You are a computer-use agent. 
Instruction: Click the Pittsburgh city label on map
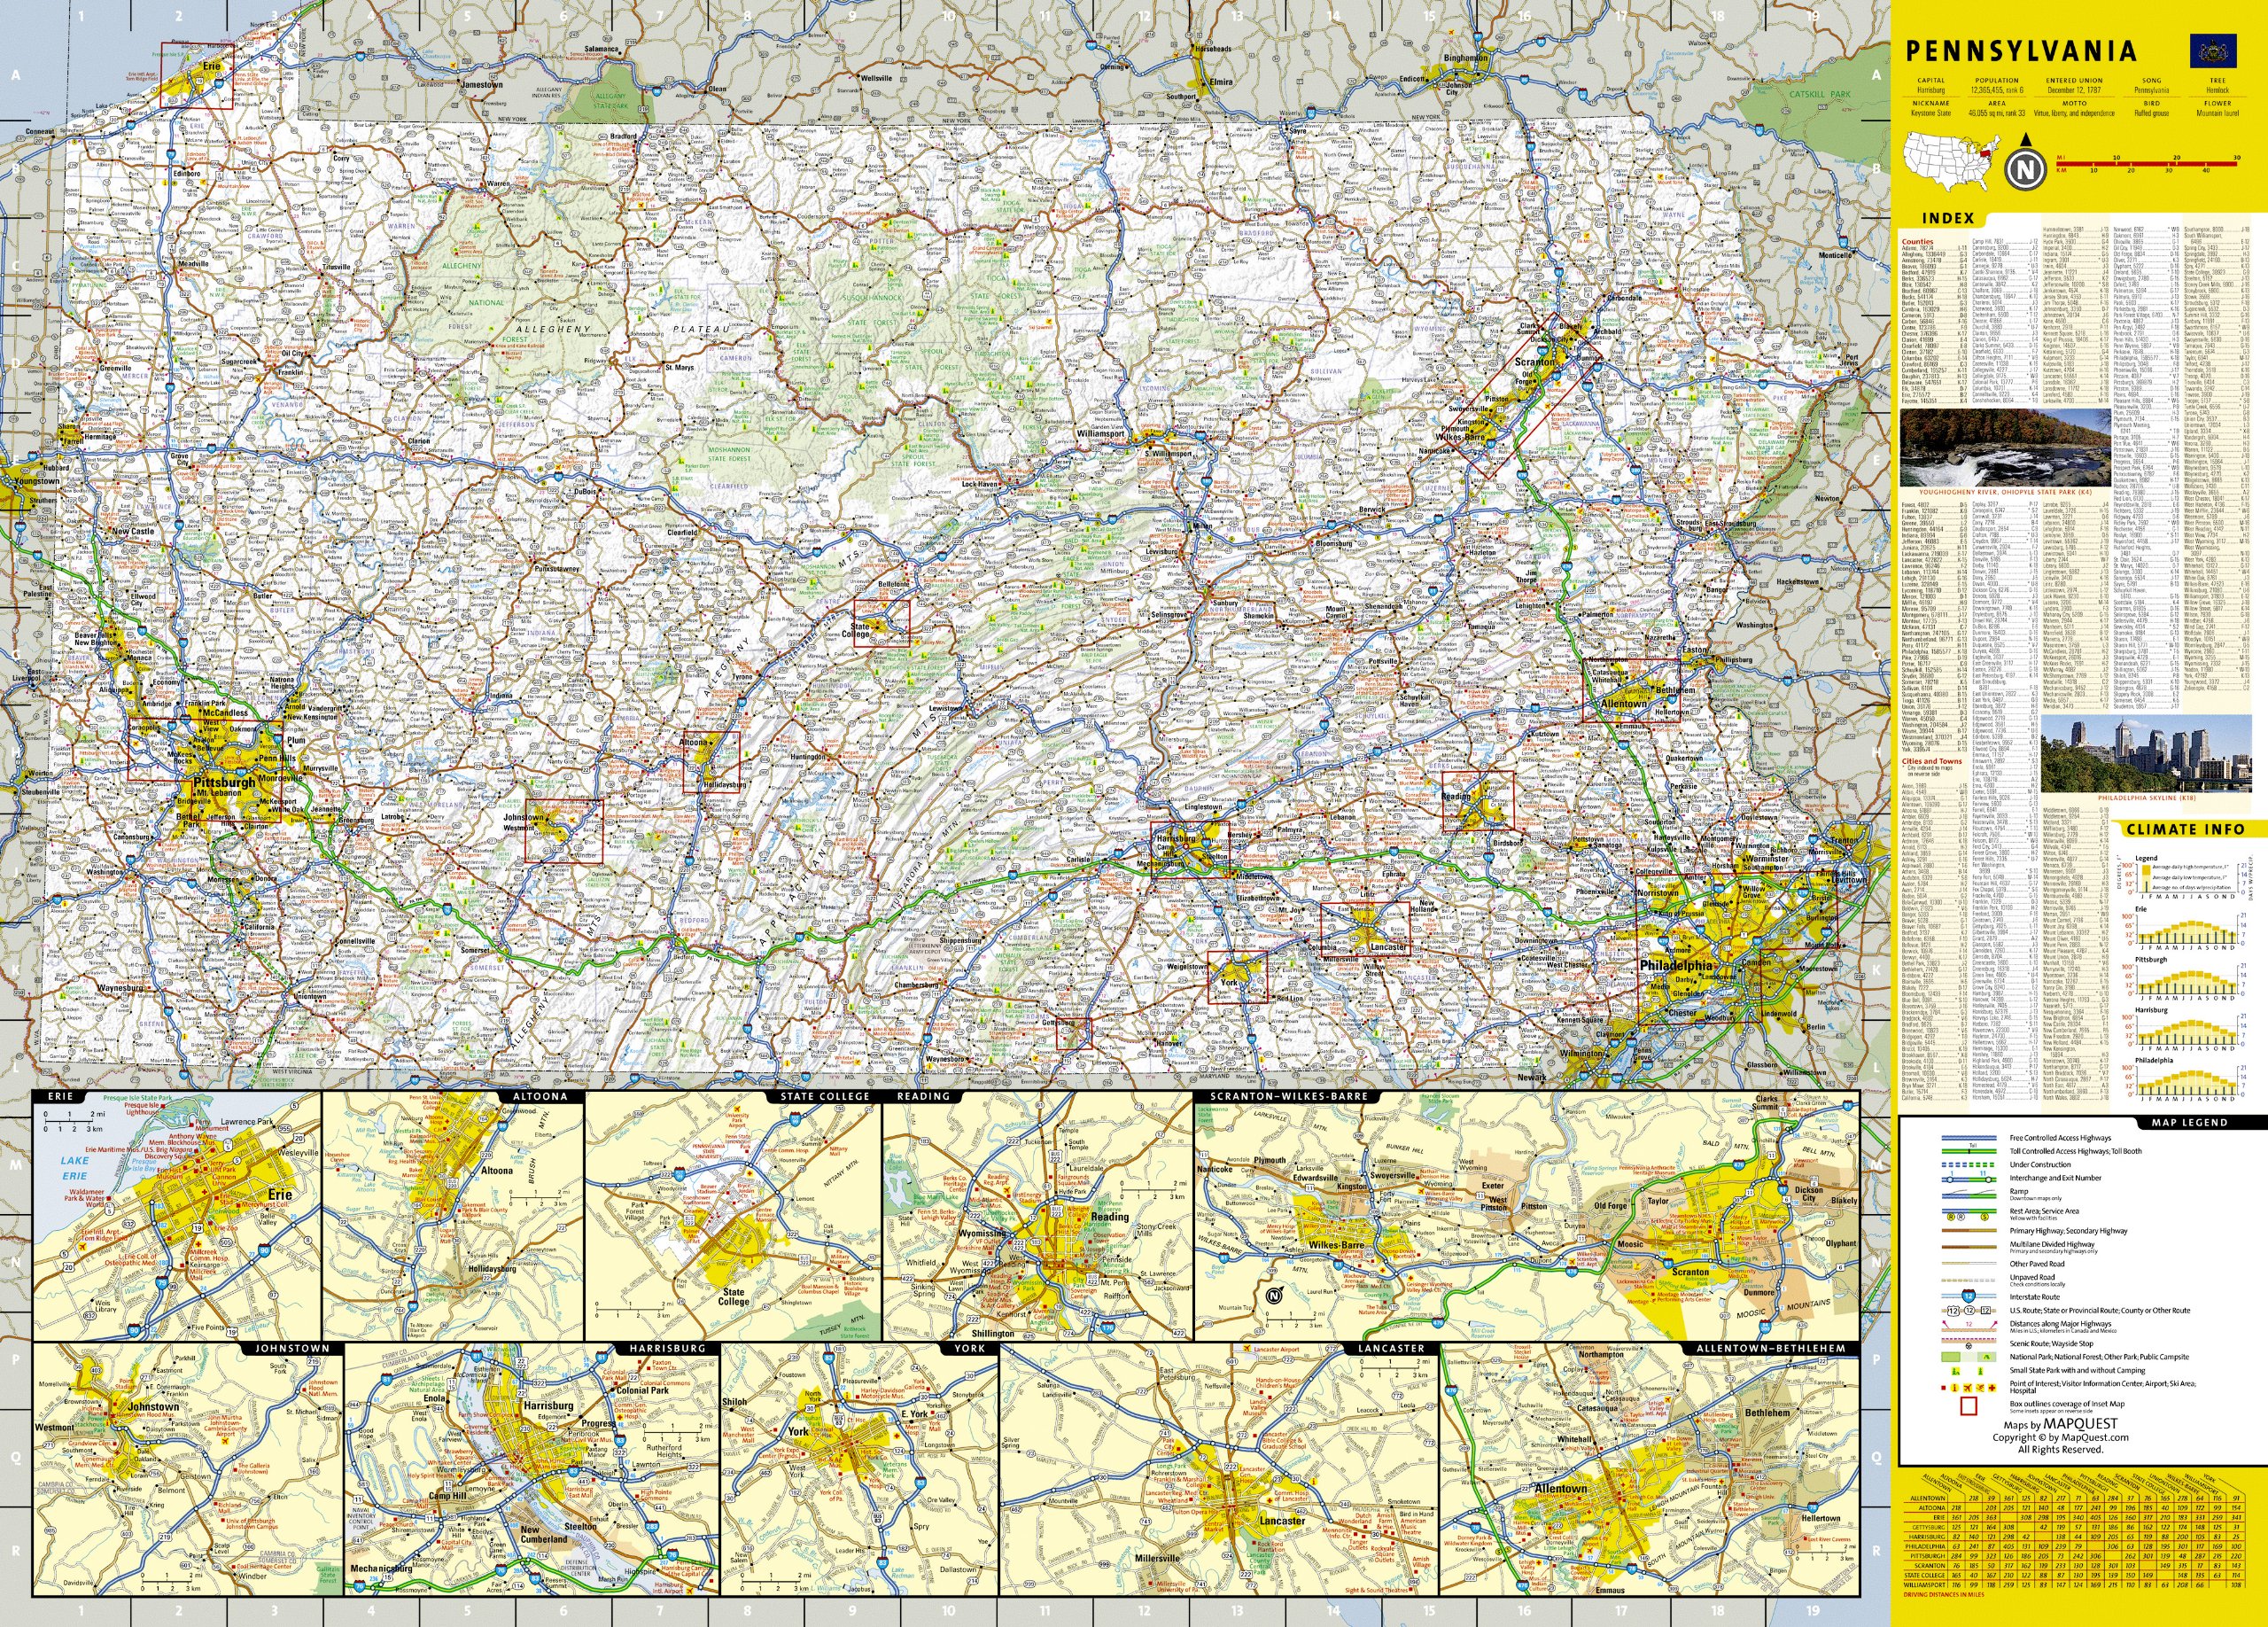223,783
